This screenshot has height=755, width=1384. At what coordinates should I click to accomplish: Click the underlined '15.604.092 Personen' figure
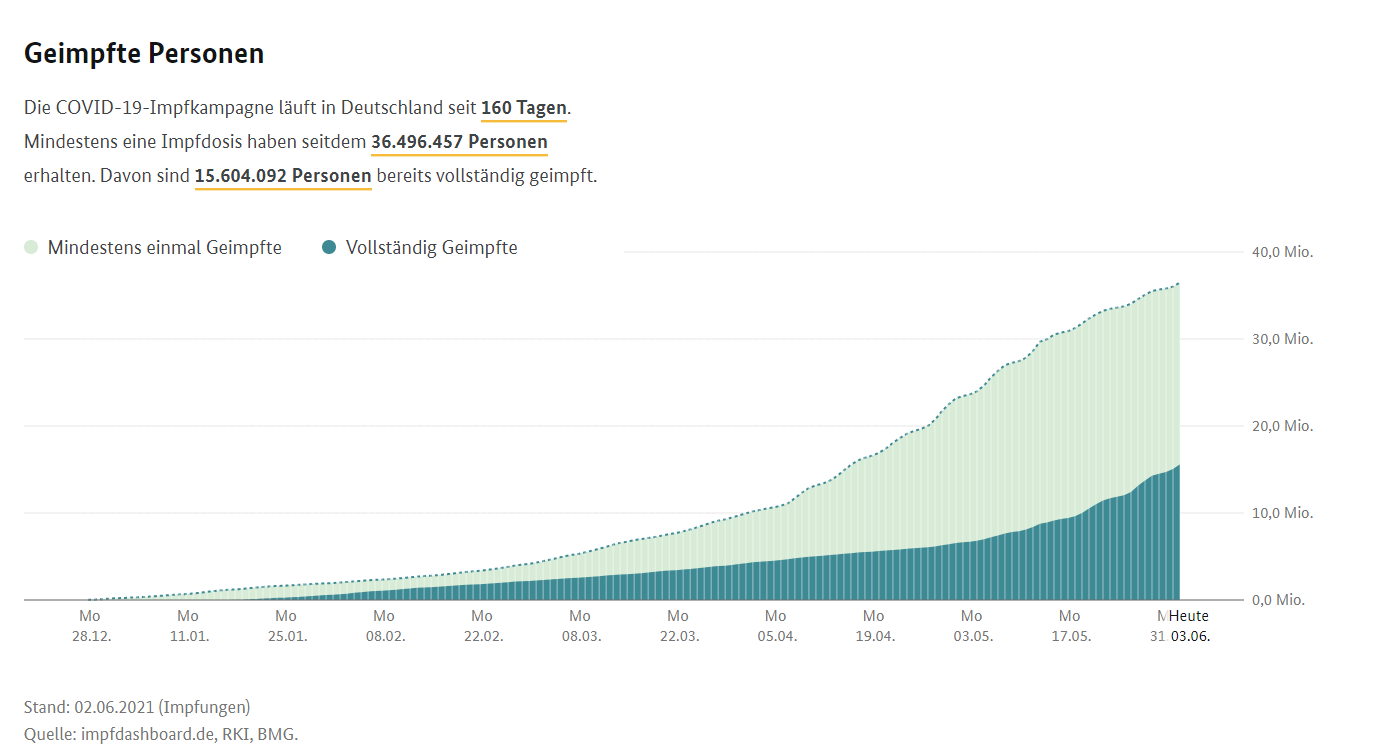point(283,176)
